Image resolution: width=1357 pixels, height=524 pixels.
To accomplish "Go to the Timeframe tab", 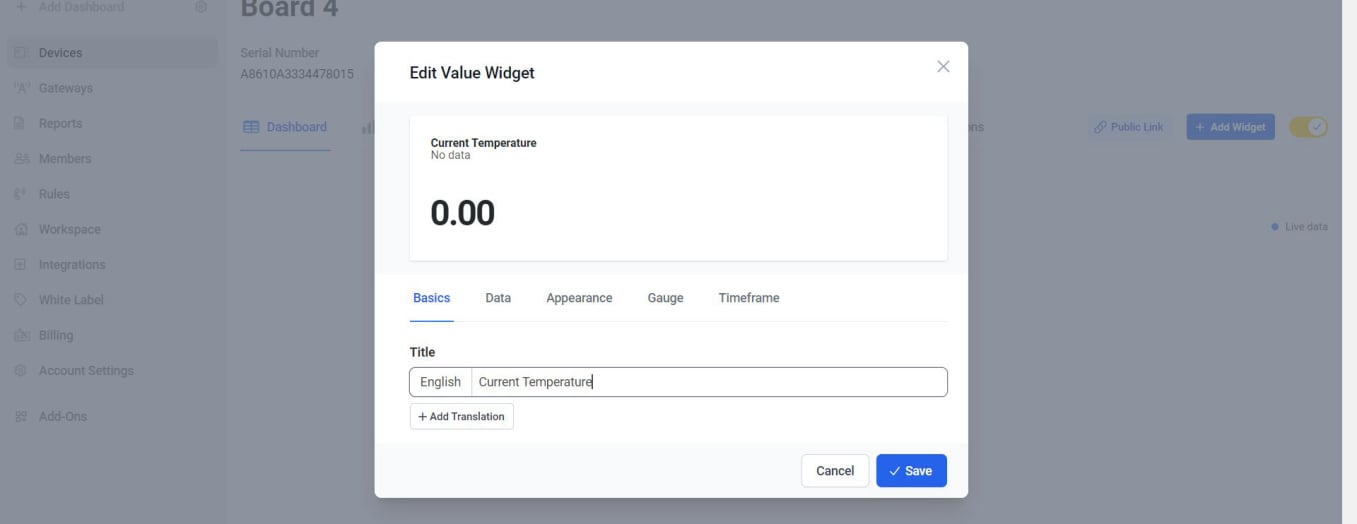I will (748, 298).
